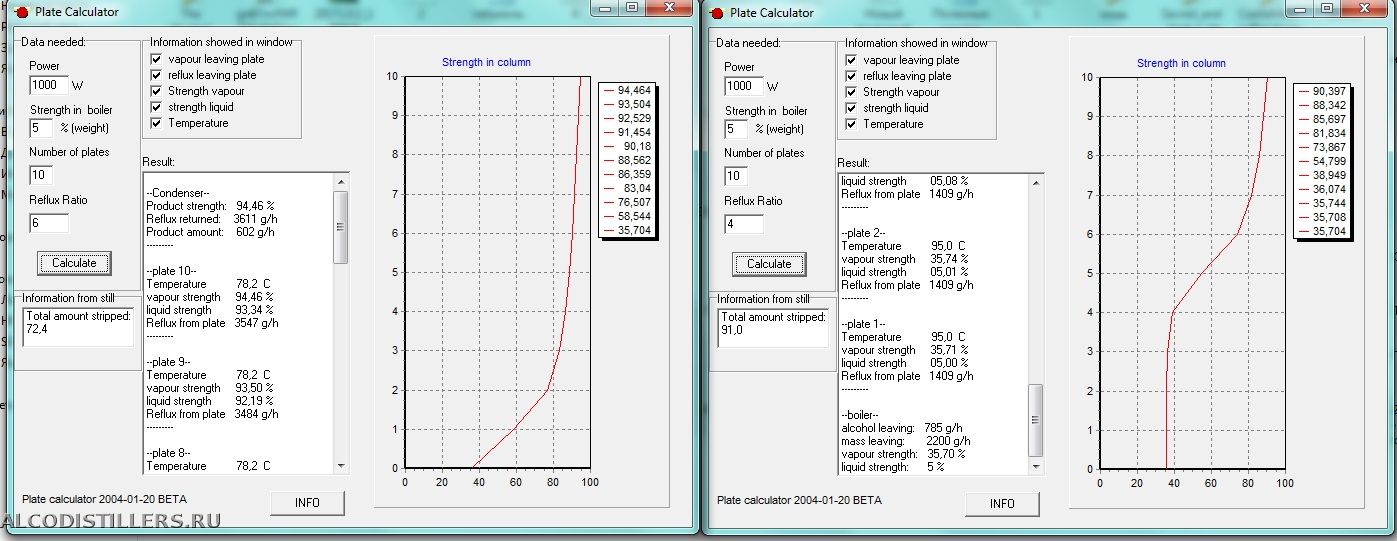Click Calculate button in right window

(x=769, y=264)
